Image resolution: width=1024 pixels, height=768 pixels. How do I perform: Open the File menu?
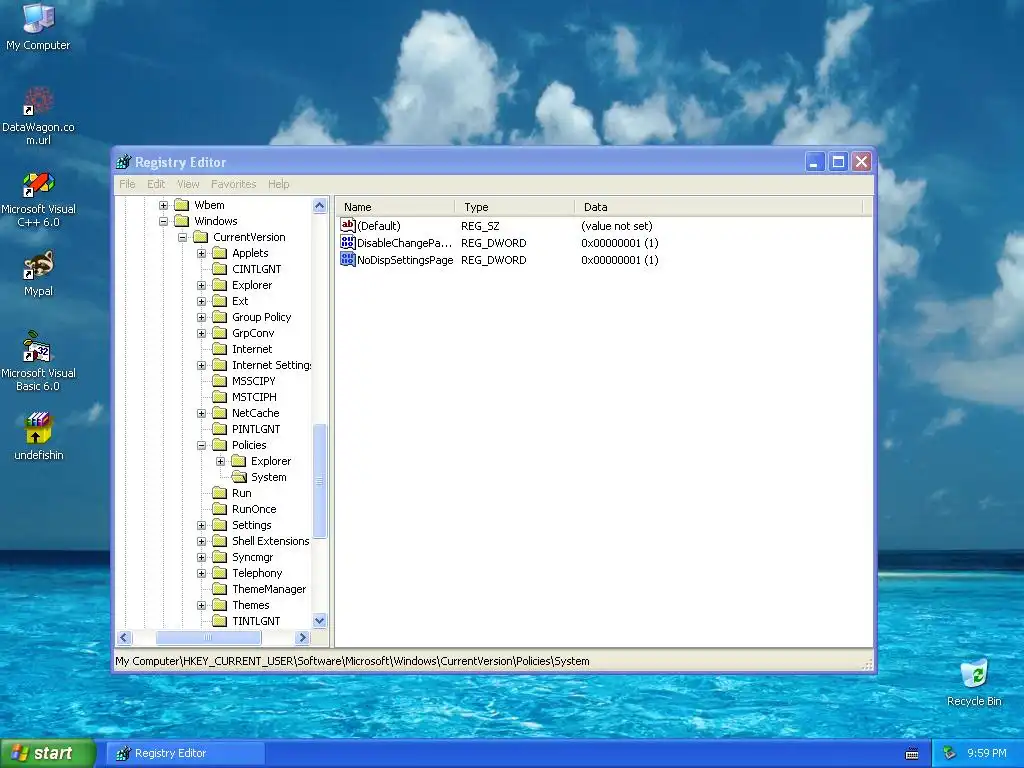point(127,184)
